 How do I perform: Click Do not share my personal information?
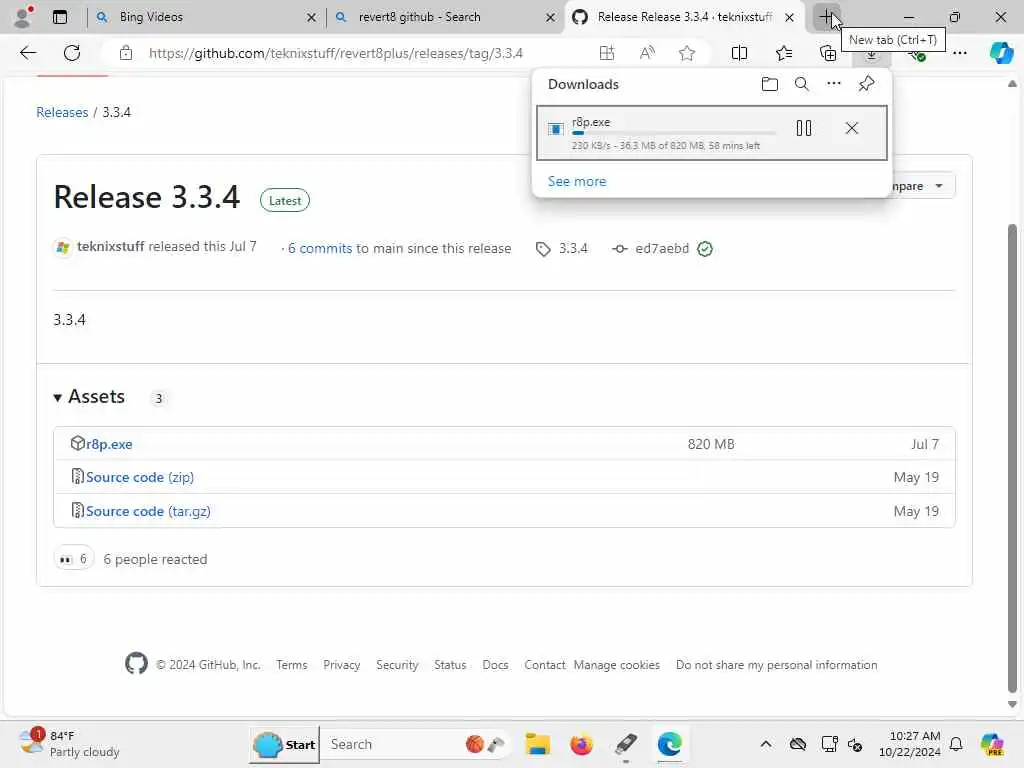[776, 665]
